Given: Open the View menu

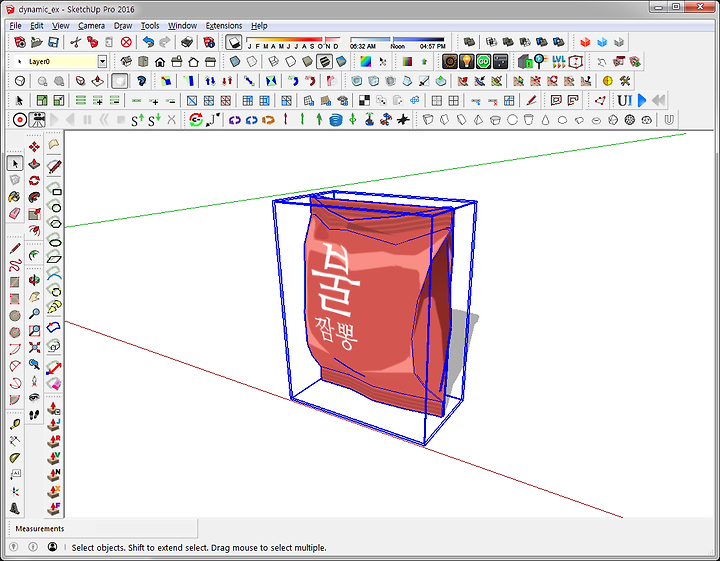Looking at the screenshot, I should pyautogui.click(x=60, y=26).
